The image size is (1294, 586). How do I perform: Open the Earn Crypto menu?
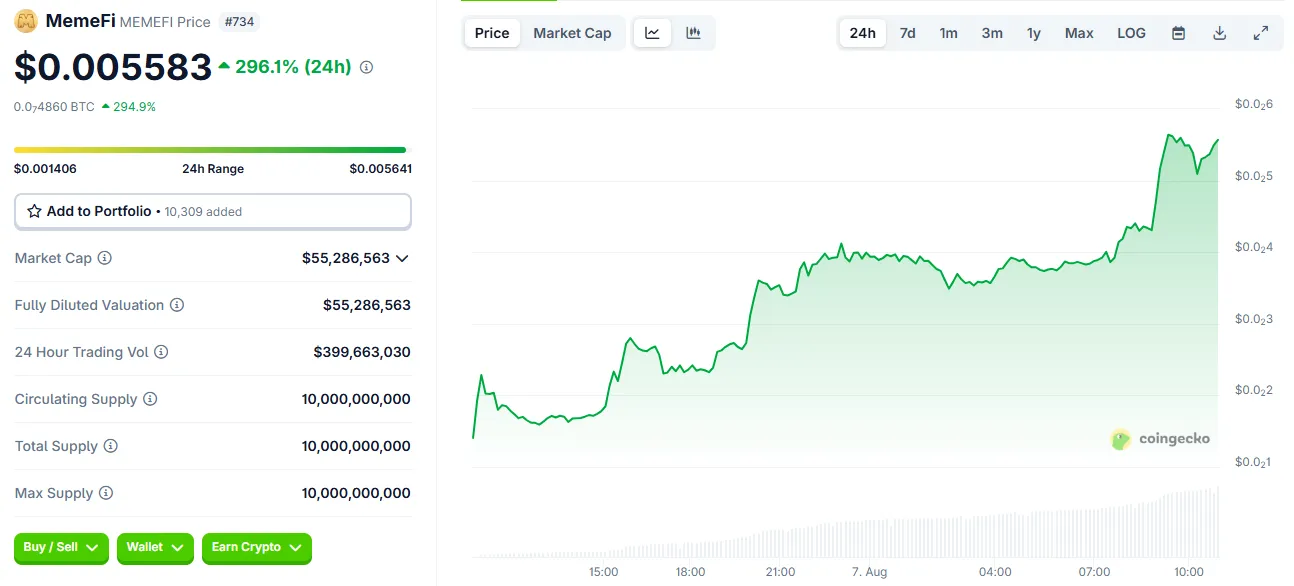click(x=256, y=548)
